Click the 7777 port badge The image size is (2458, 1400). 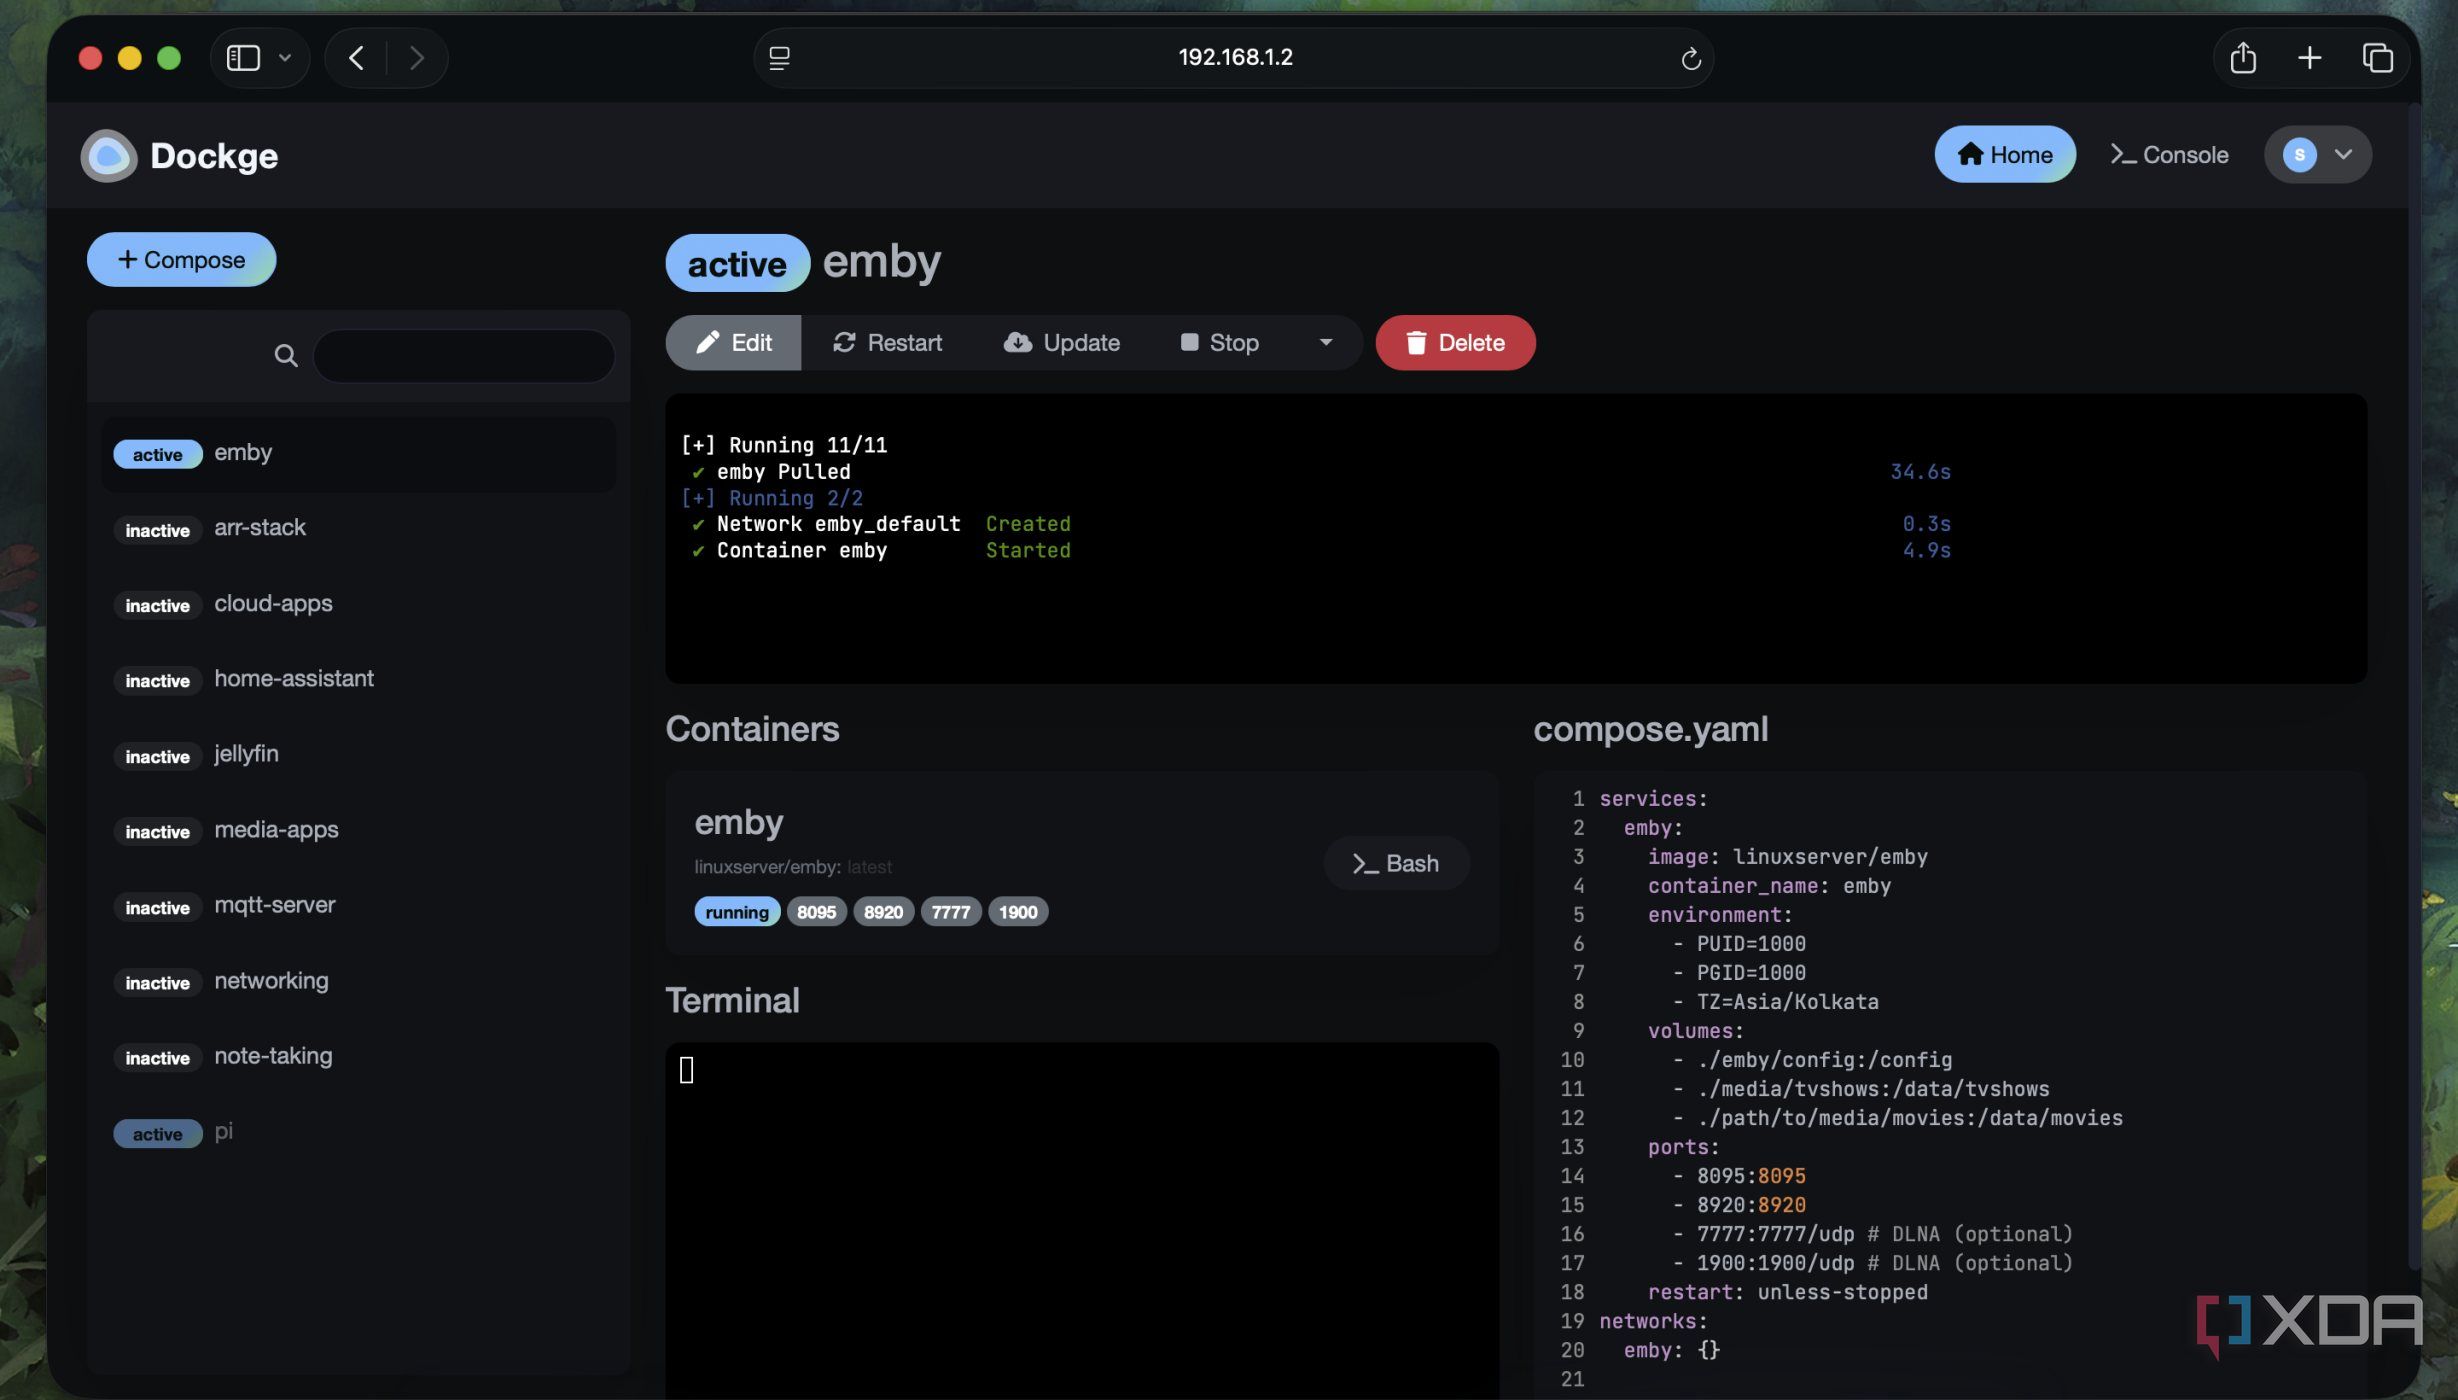(x=951, y=912)
